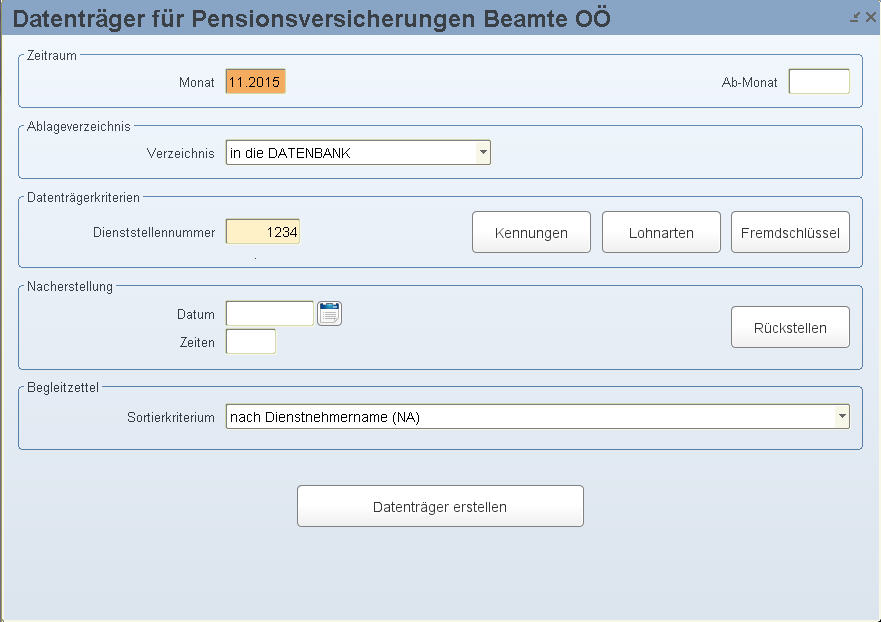This screenshot has height=622, width=881.
Task: Select the 'in die DATENBANK' combo box
Action: click(358, 152)
